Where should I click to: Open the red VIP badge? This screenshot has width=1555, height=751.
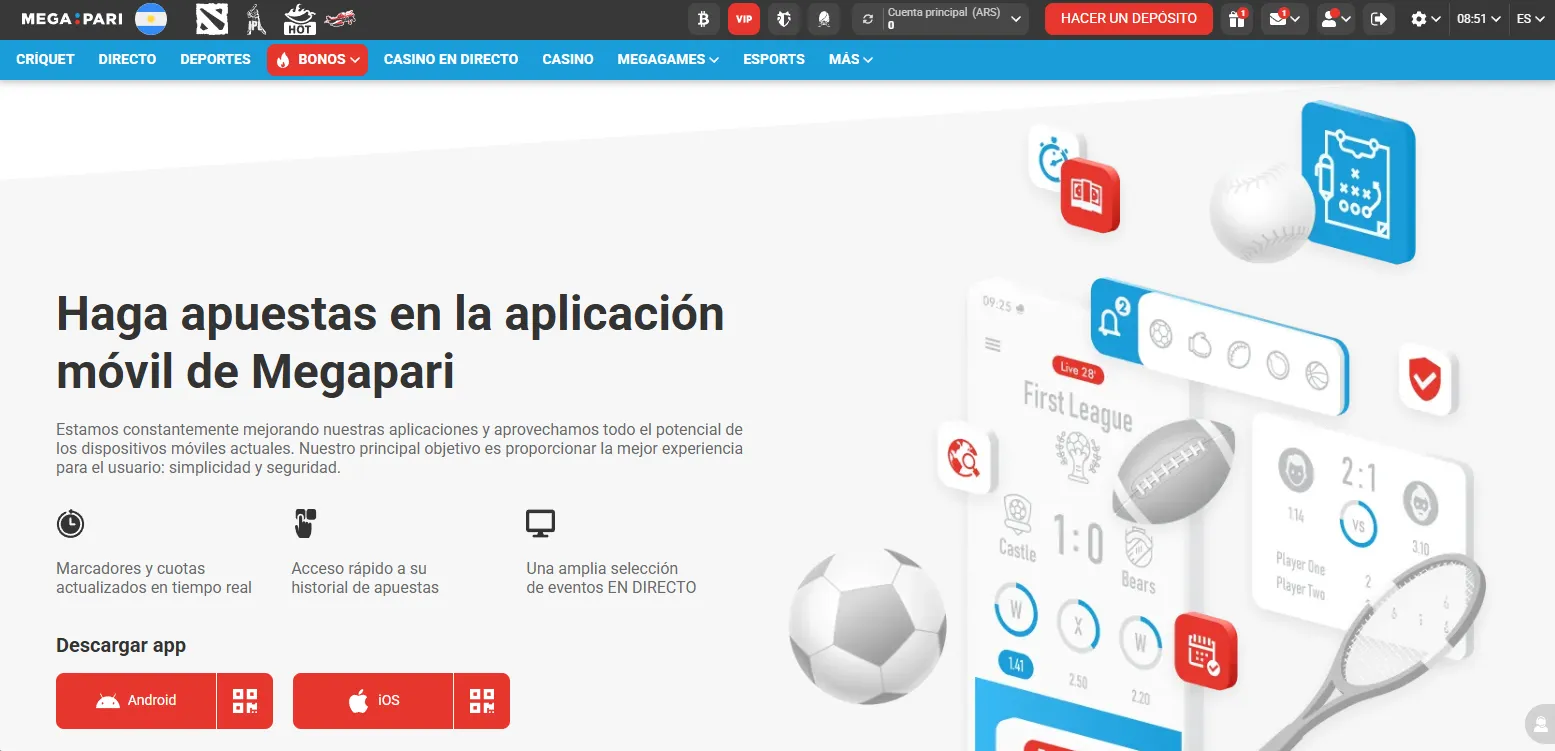pyautogui.click(x=744, y=19)
